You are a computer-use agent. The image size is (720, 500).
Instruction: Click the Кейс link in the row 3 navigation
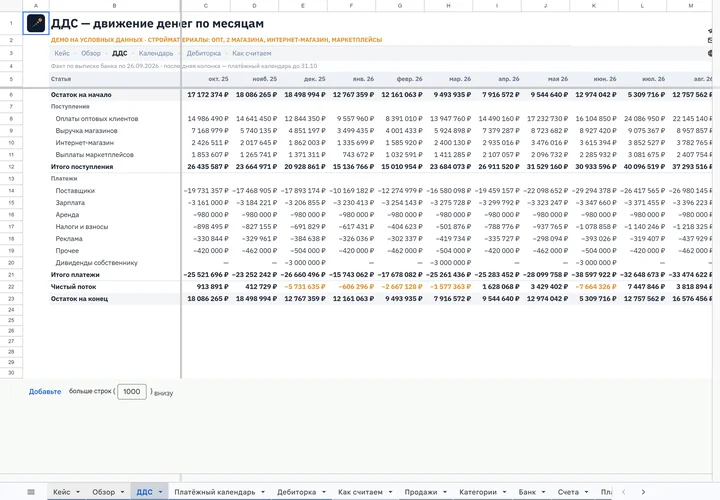(62, 53)
